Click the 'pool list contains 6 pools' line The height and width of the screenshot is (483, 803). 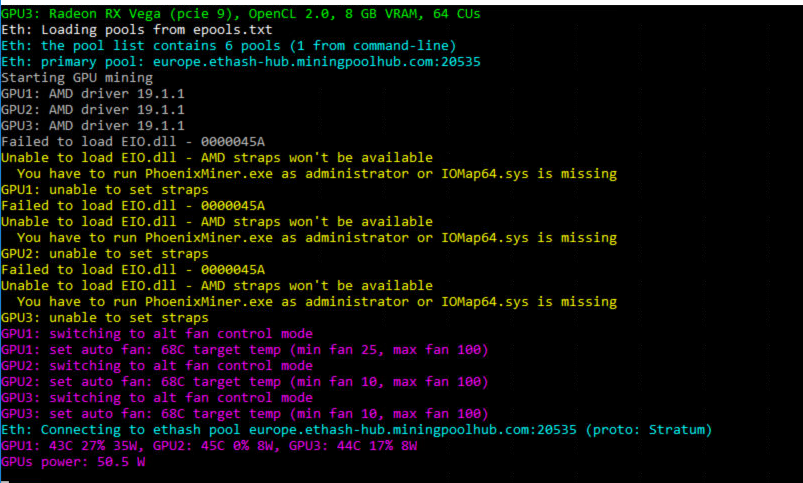point(228,46)
